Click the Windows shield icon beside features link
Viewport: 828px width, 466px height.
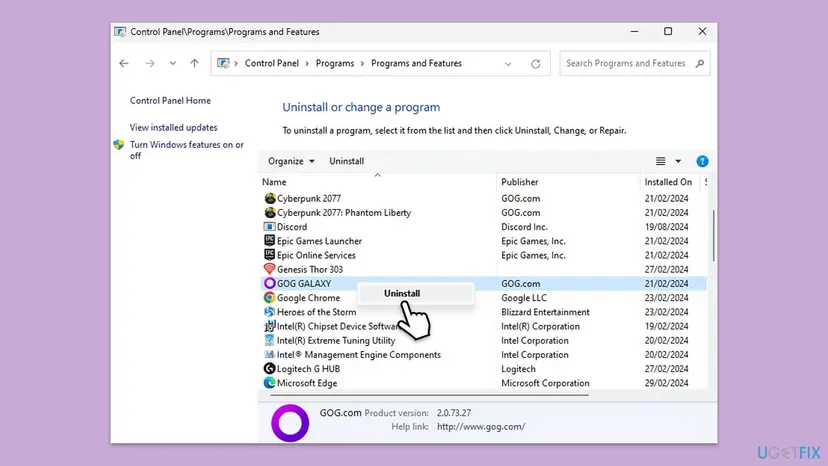(x=119, y=145)
